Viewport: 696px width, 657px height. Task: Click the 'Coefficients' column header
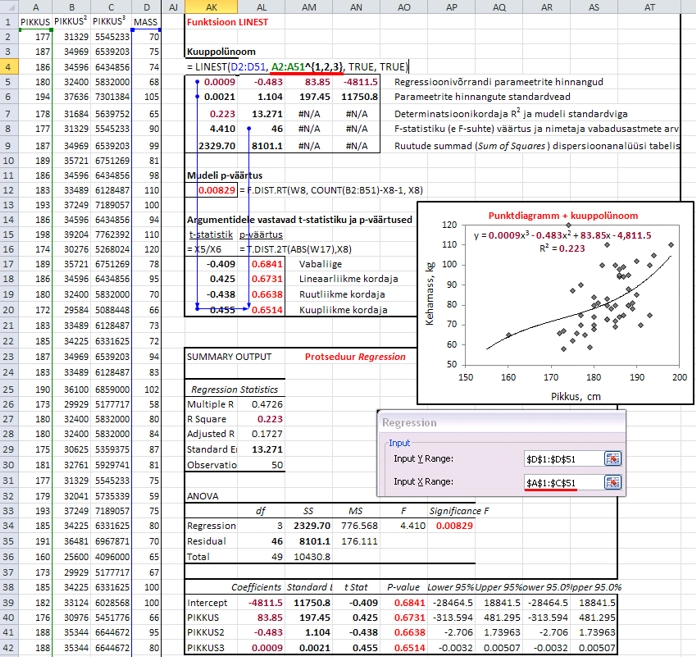click(256, 587)
